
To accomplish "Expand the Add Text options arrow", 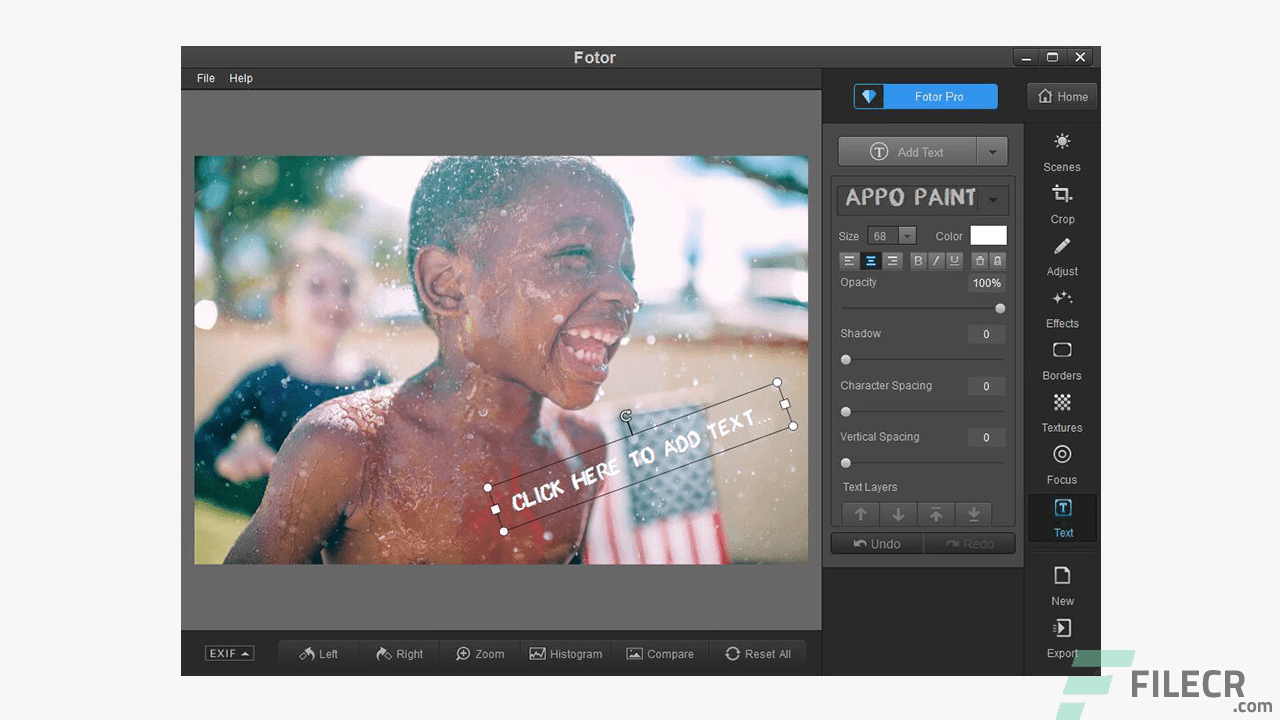I will tap(993, 151).
